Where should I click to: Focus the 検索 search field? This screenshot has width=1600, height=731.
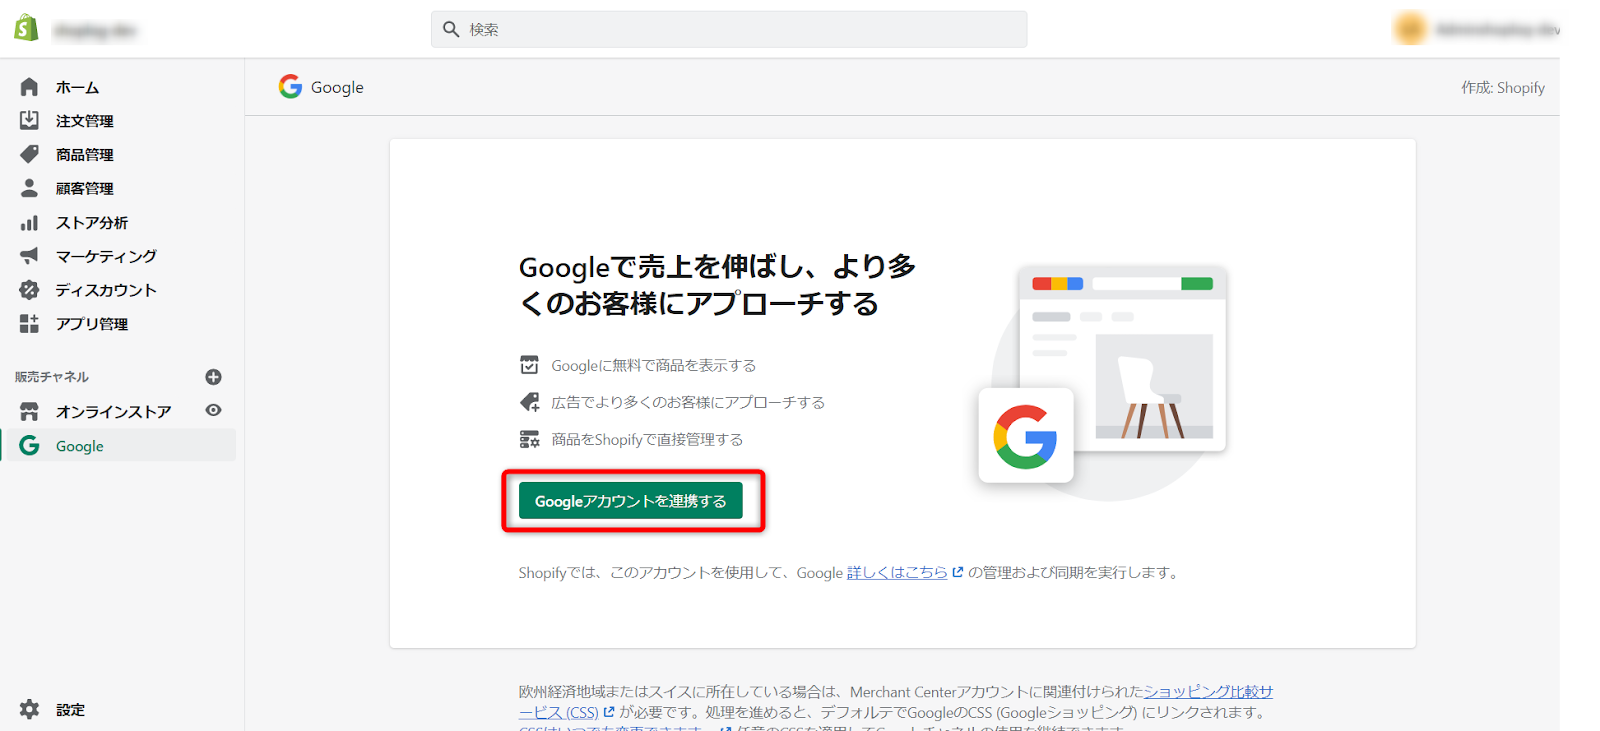729,29
